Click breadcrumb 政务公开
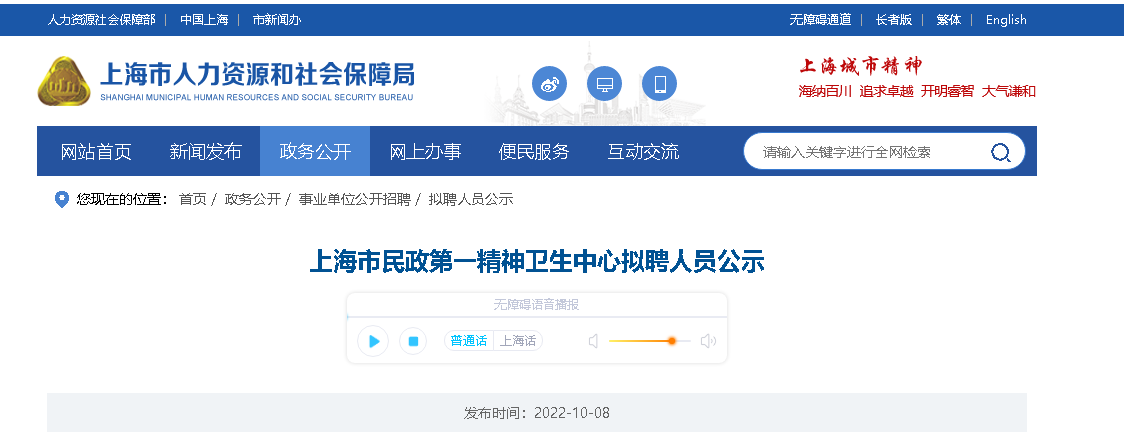 click(252, 199)
